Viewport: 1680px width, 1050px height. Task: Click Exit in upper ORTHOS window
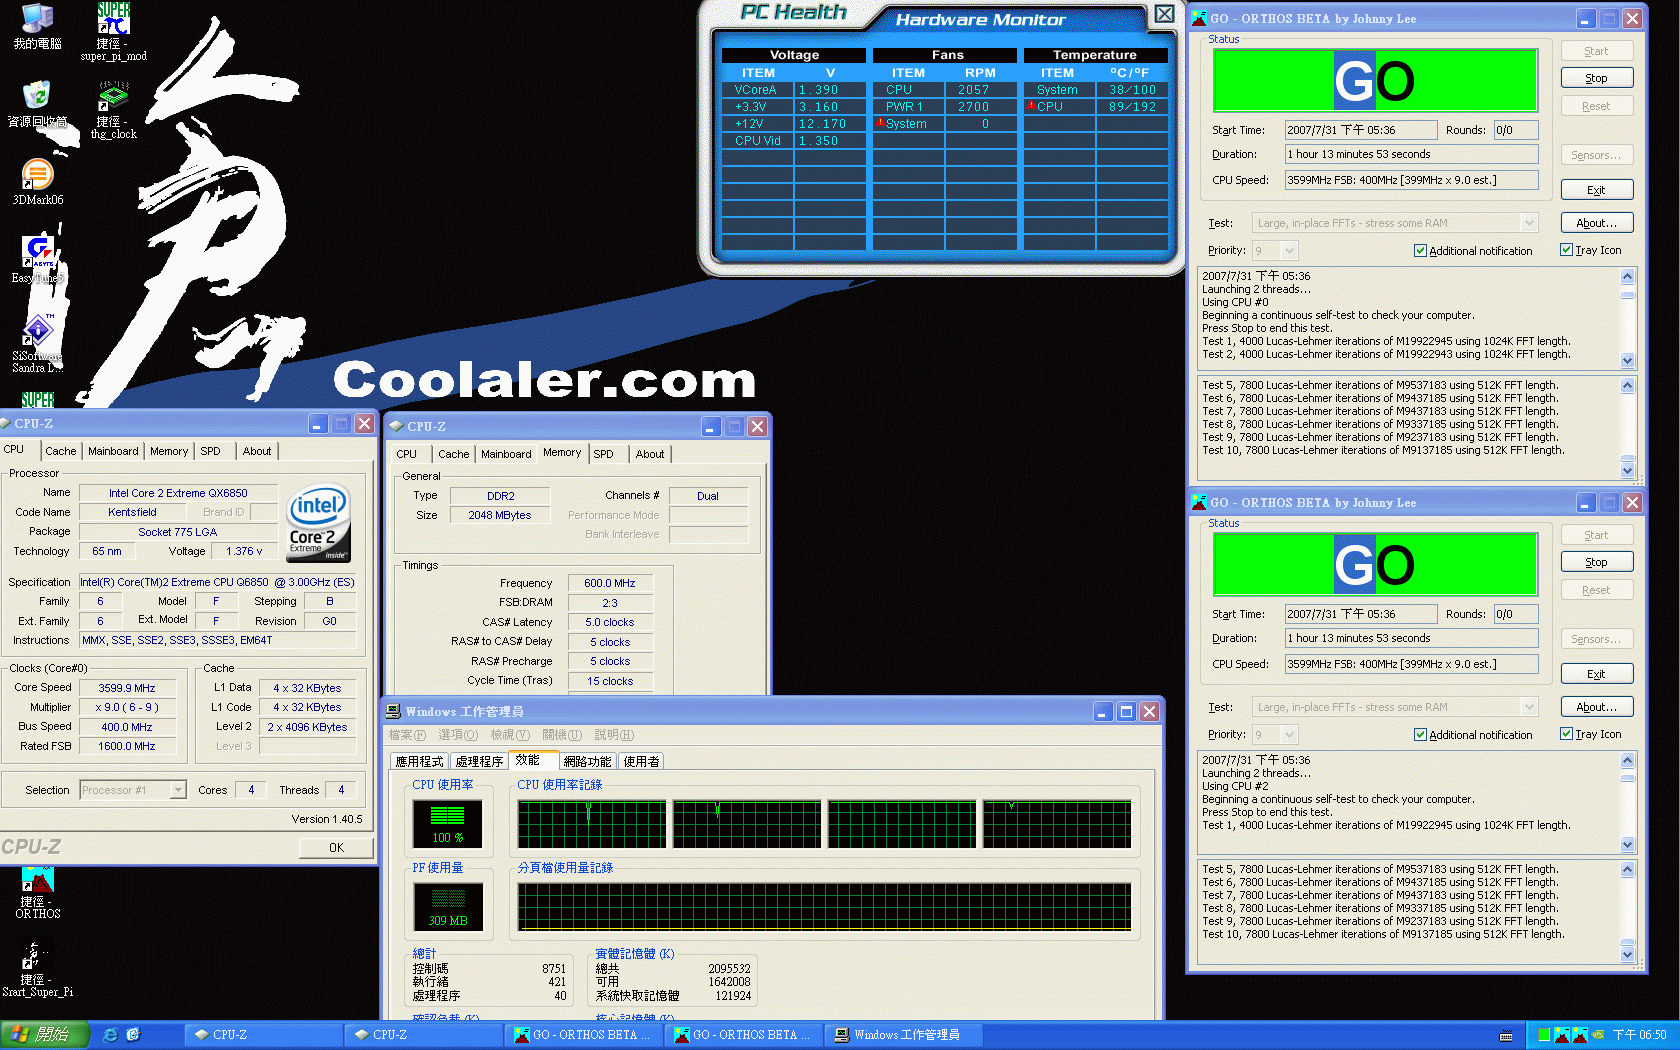pos(1596,190)
